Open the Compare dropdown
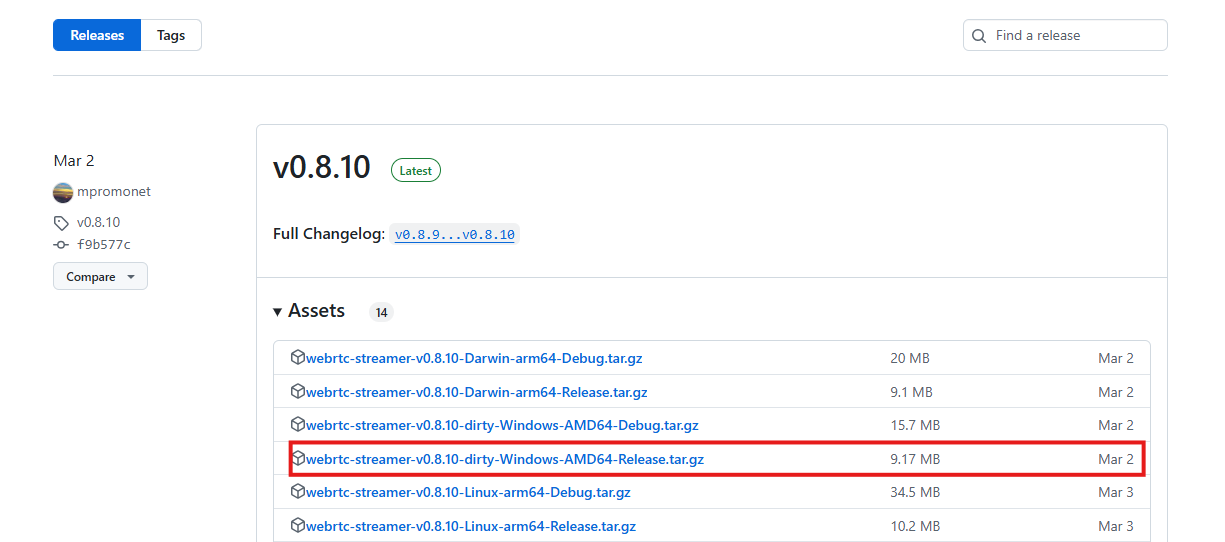 point(100,277)
